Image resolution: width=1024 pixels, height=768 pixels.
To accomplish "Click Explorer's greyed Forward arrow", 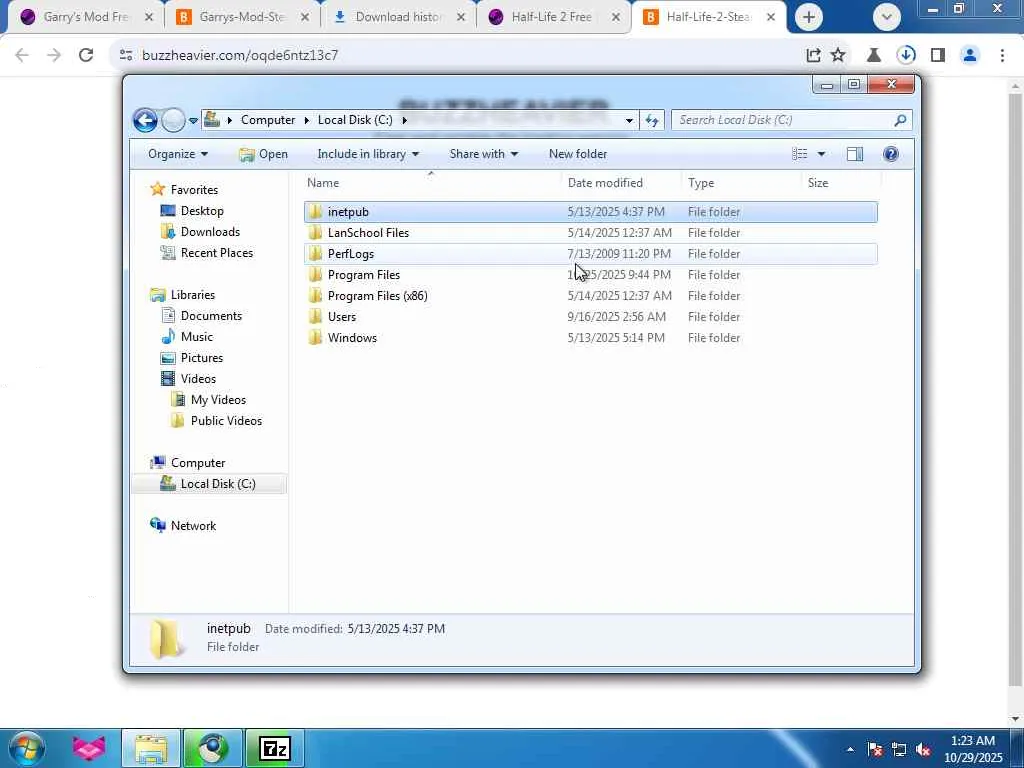I will (173, 120).
